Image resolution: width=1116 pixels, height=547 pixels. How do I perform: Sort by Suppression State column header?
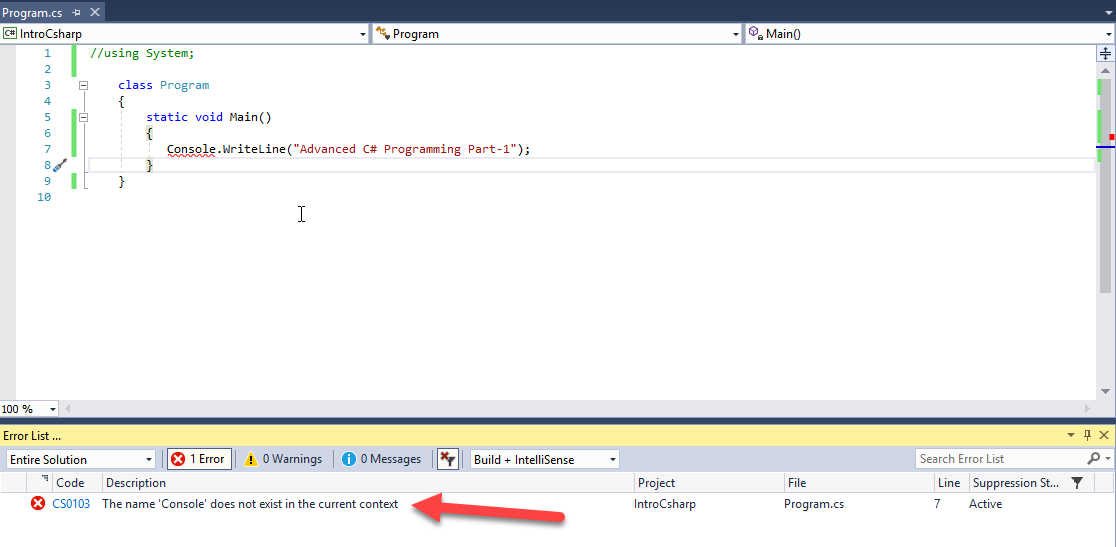pyautogui.click(x=1016, y=483)
